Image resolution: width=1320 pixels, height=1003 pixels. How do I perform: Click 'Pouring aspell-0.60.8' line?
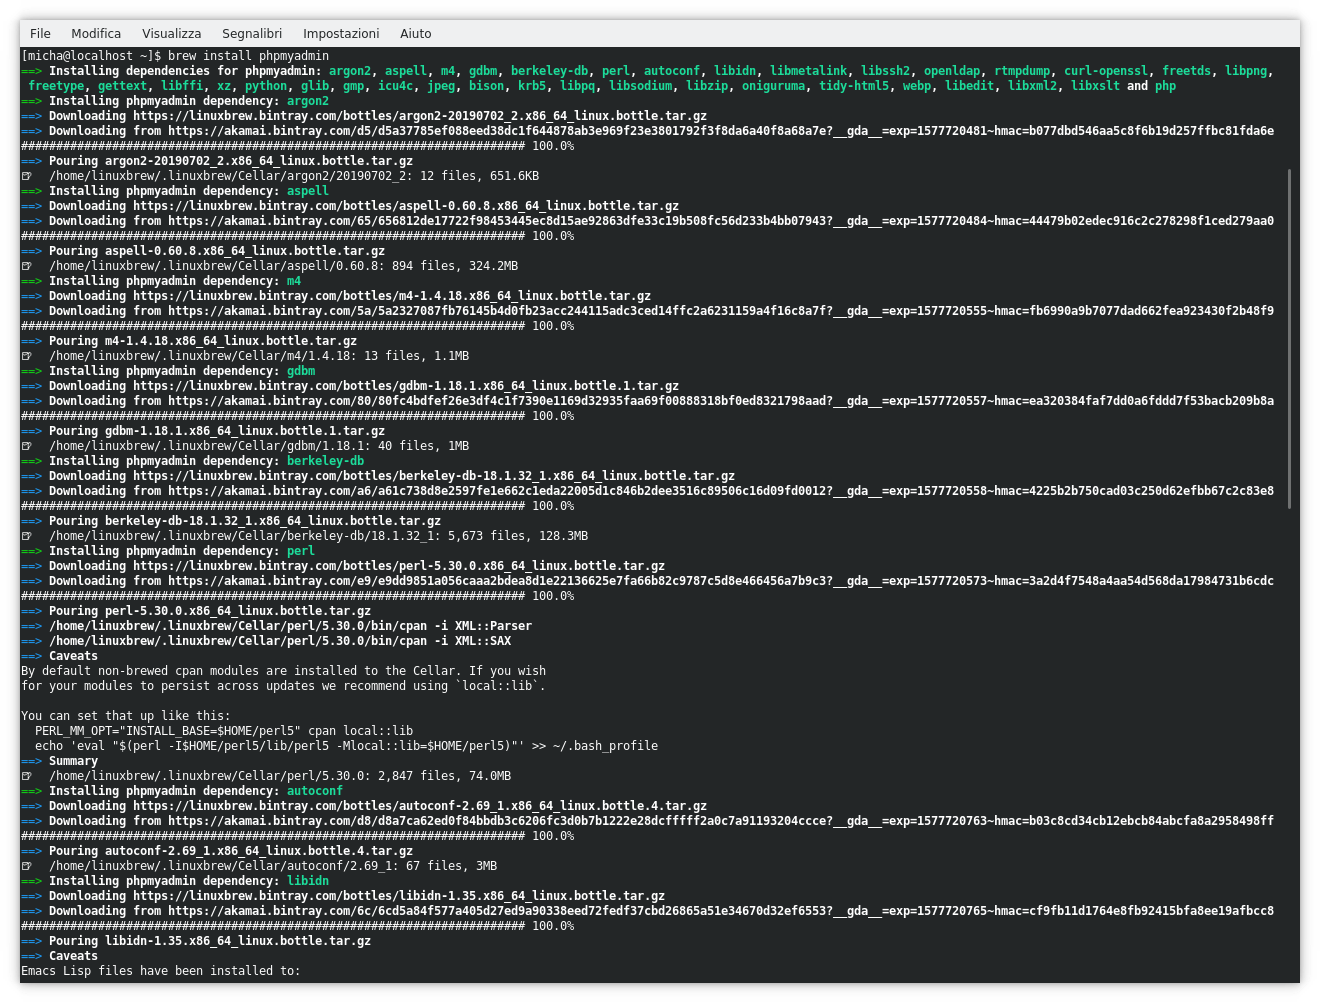203,251
